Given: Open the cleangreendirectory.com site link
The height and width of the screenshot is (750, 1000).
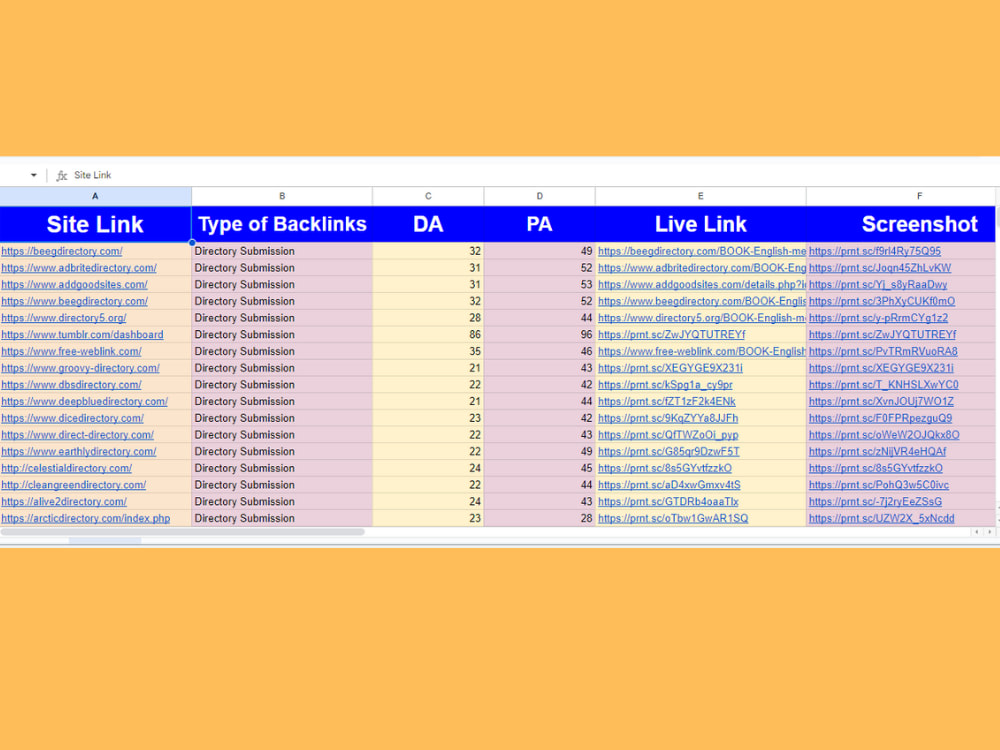Looking at the screenshot, I should [x=74, y=485].
